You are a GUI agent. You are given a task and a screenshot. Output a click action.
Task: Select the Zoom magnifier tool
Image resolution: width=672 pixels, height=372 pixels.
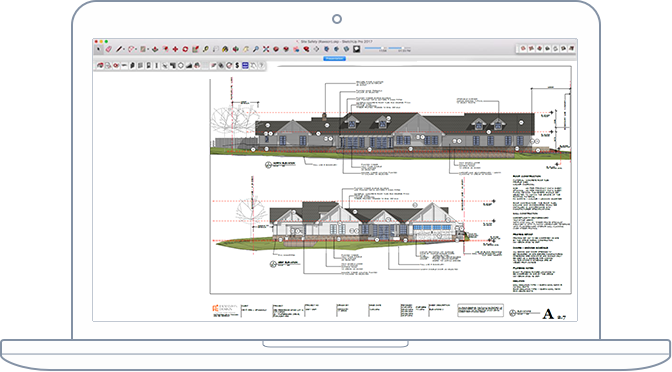256,49
